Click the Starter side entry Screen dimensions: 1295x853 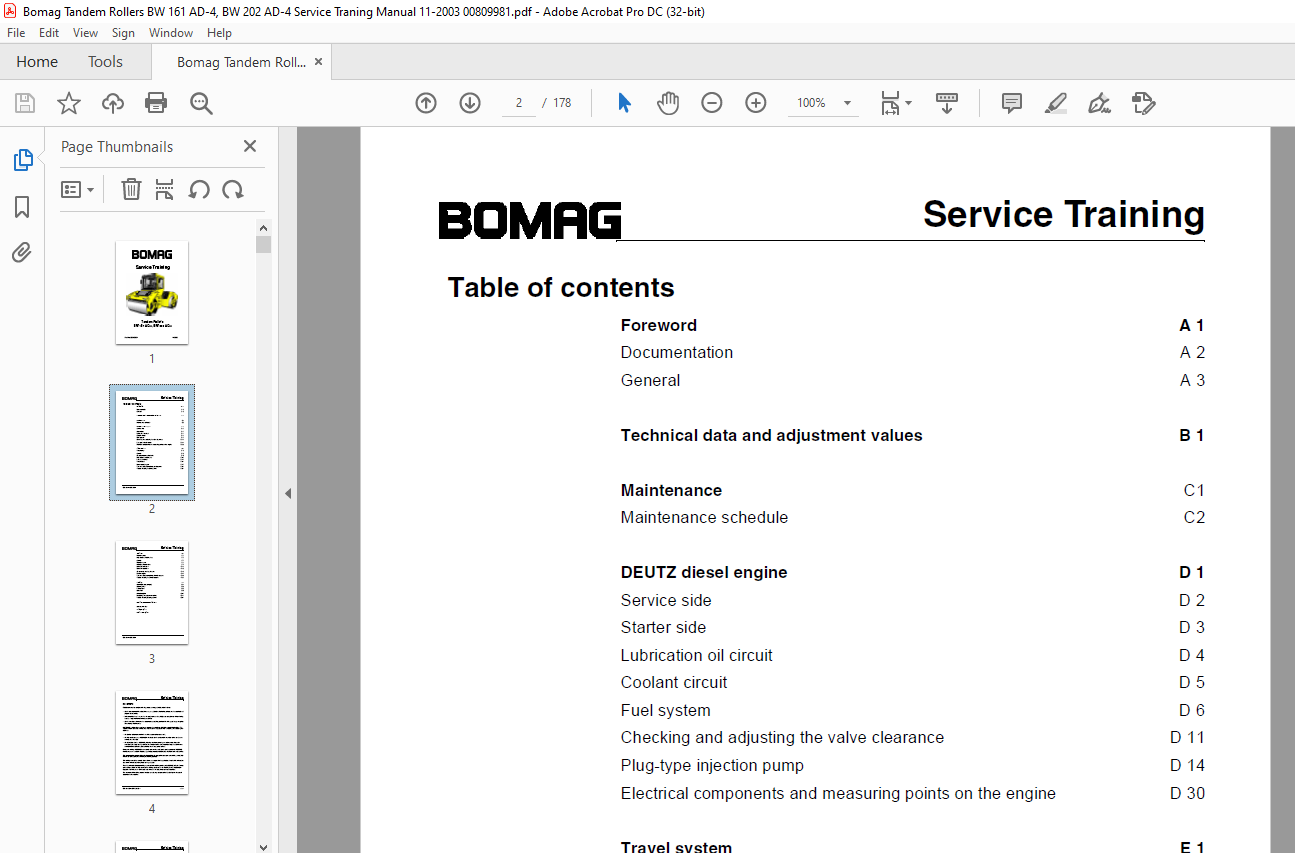(663, 627)
